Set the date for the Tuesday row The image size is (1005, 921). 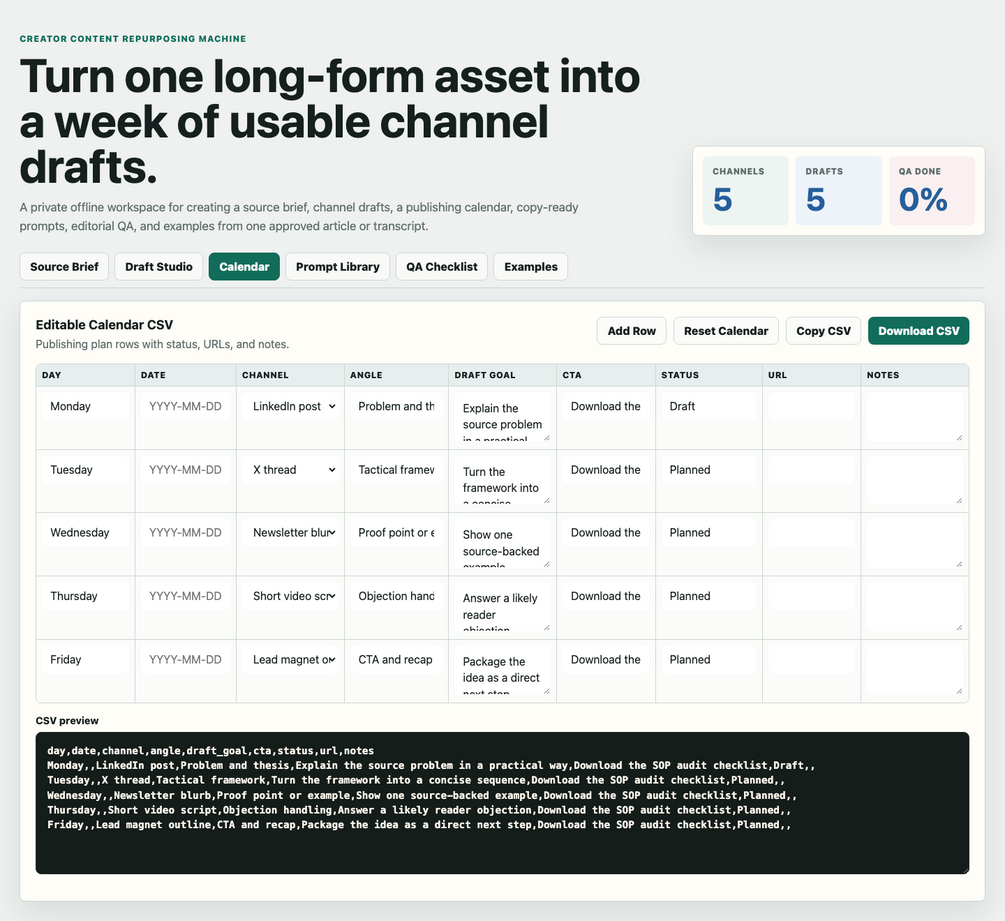(x=185, y=470)
